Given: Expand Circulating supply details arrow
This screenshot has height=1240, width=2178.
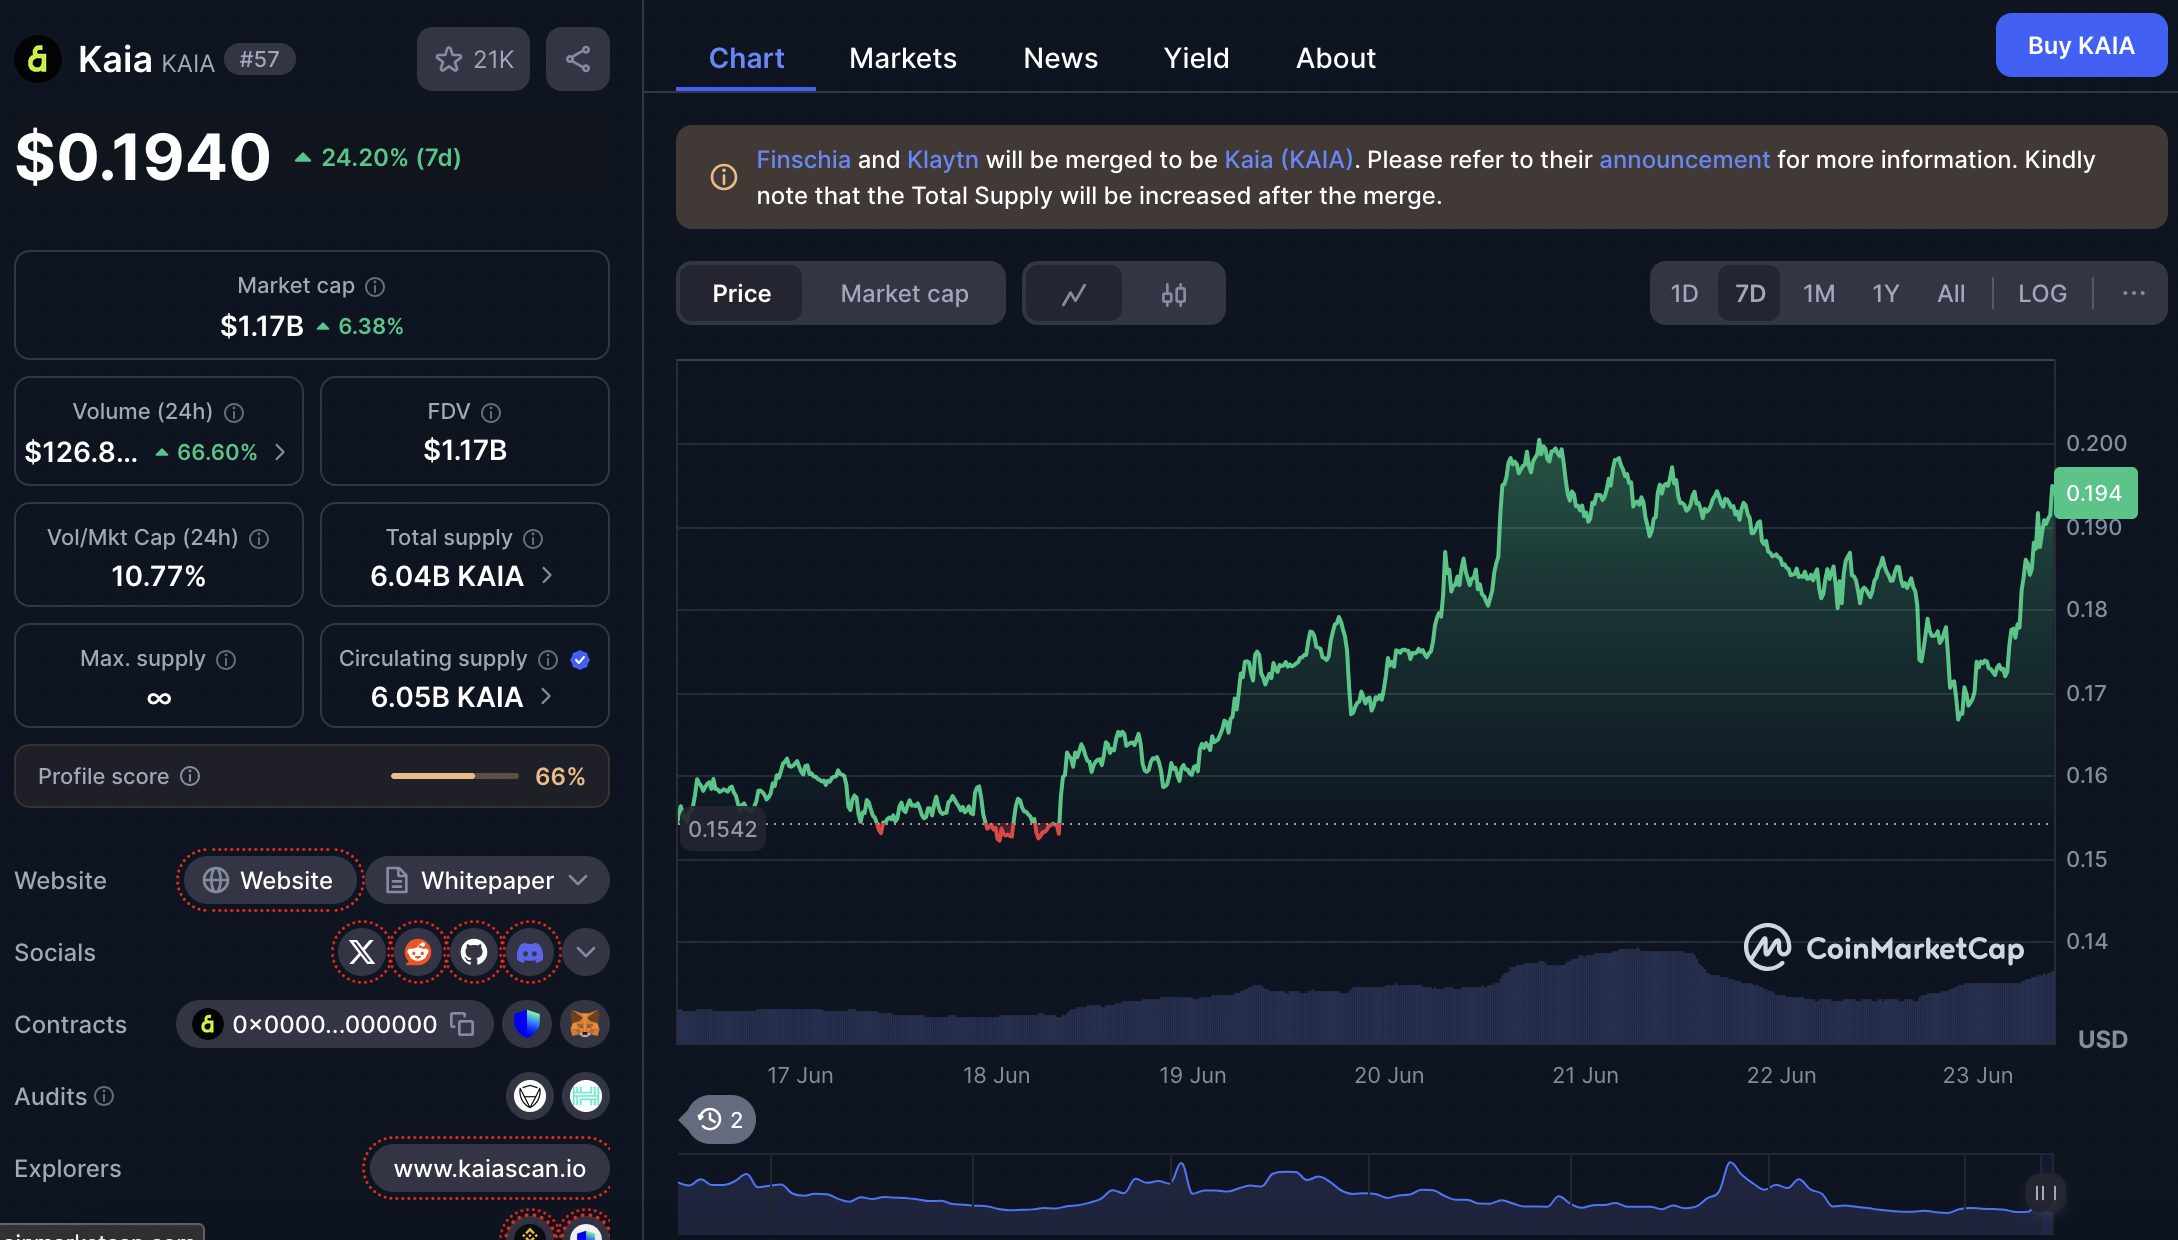Looking at the screenshot, I should 546,696.
